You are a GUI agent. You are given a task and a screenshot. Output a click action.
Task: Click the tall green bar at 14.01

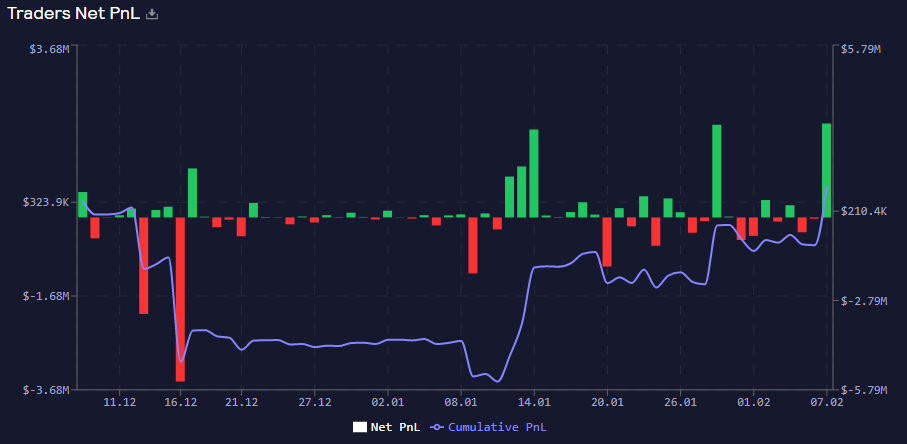point(534,173)
